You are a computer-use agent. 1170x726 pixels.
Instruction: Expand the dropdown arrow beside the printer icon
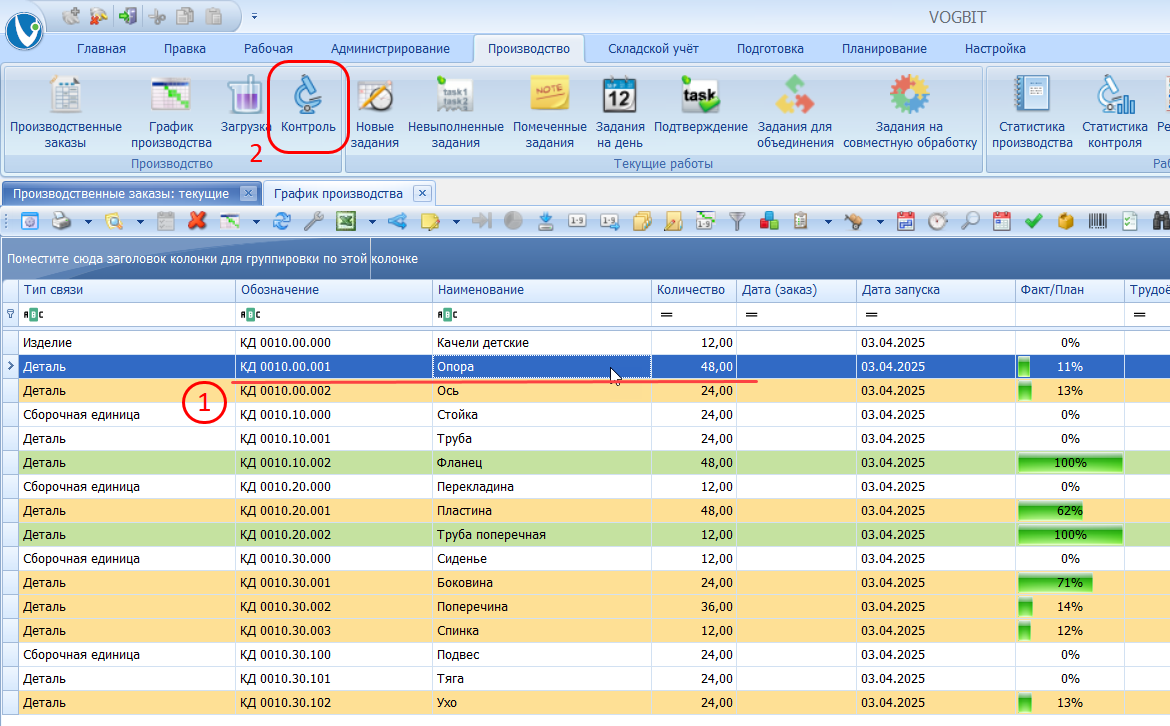tap(88, 221)
